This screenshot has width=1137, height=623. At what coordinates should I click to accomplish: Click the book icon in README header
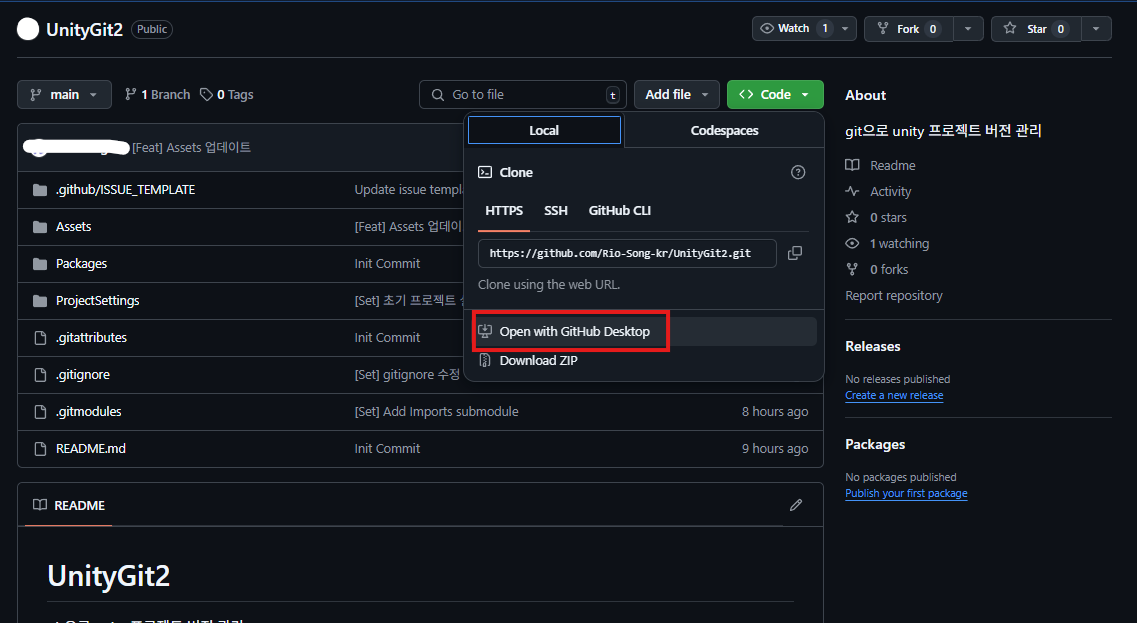(x=40, y=505)
